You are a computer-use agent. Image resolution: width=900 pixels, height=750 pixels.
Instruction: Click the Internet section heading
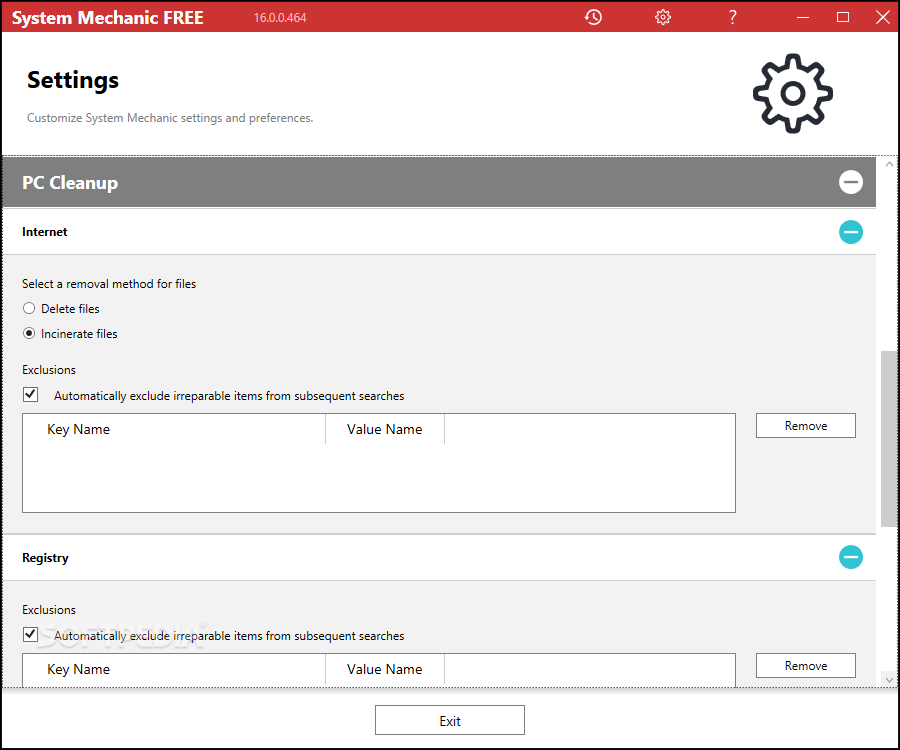45,232
